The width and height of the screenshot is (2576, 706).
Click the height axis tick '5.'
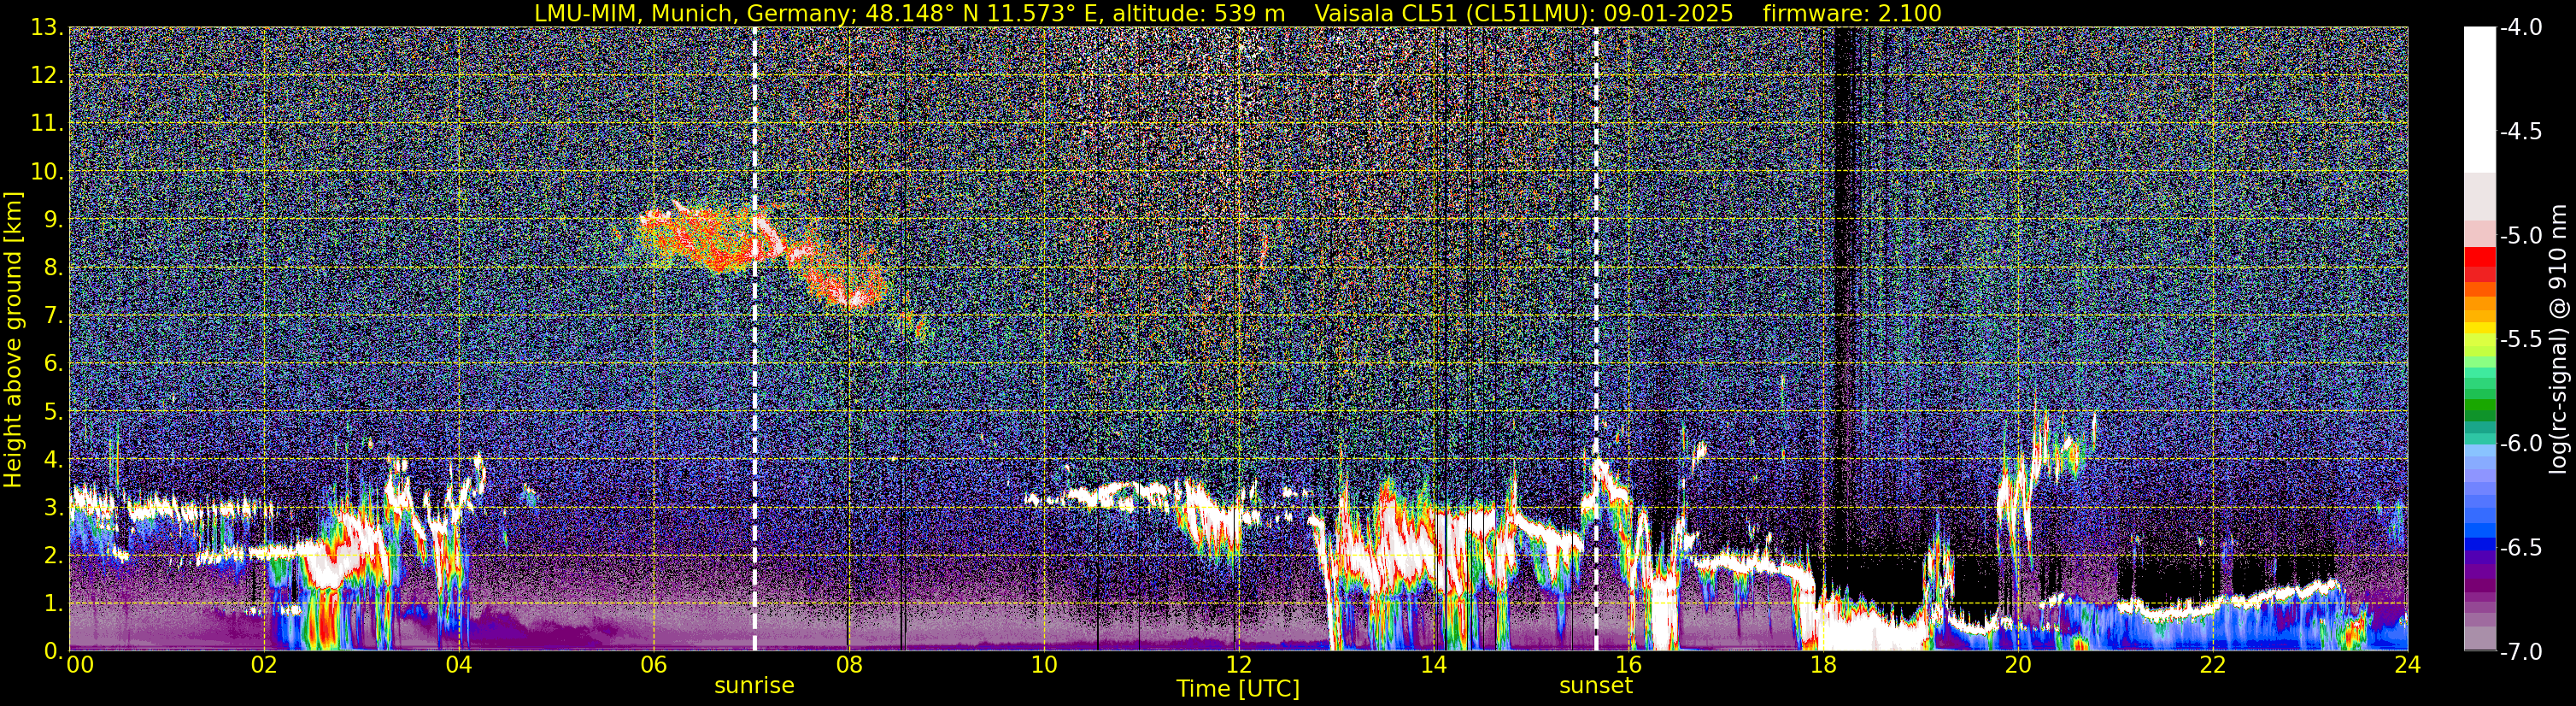point(53,412)
